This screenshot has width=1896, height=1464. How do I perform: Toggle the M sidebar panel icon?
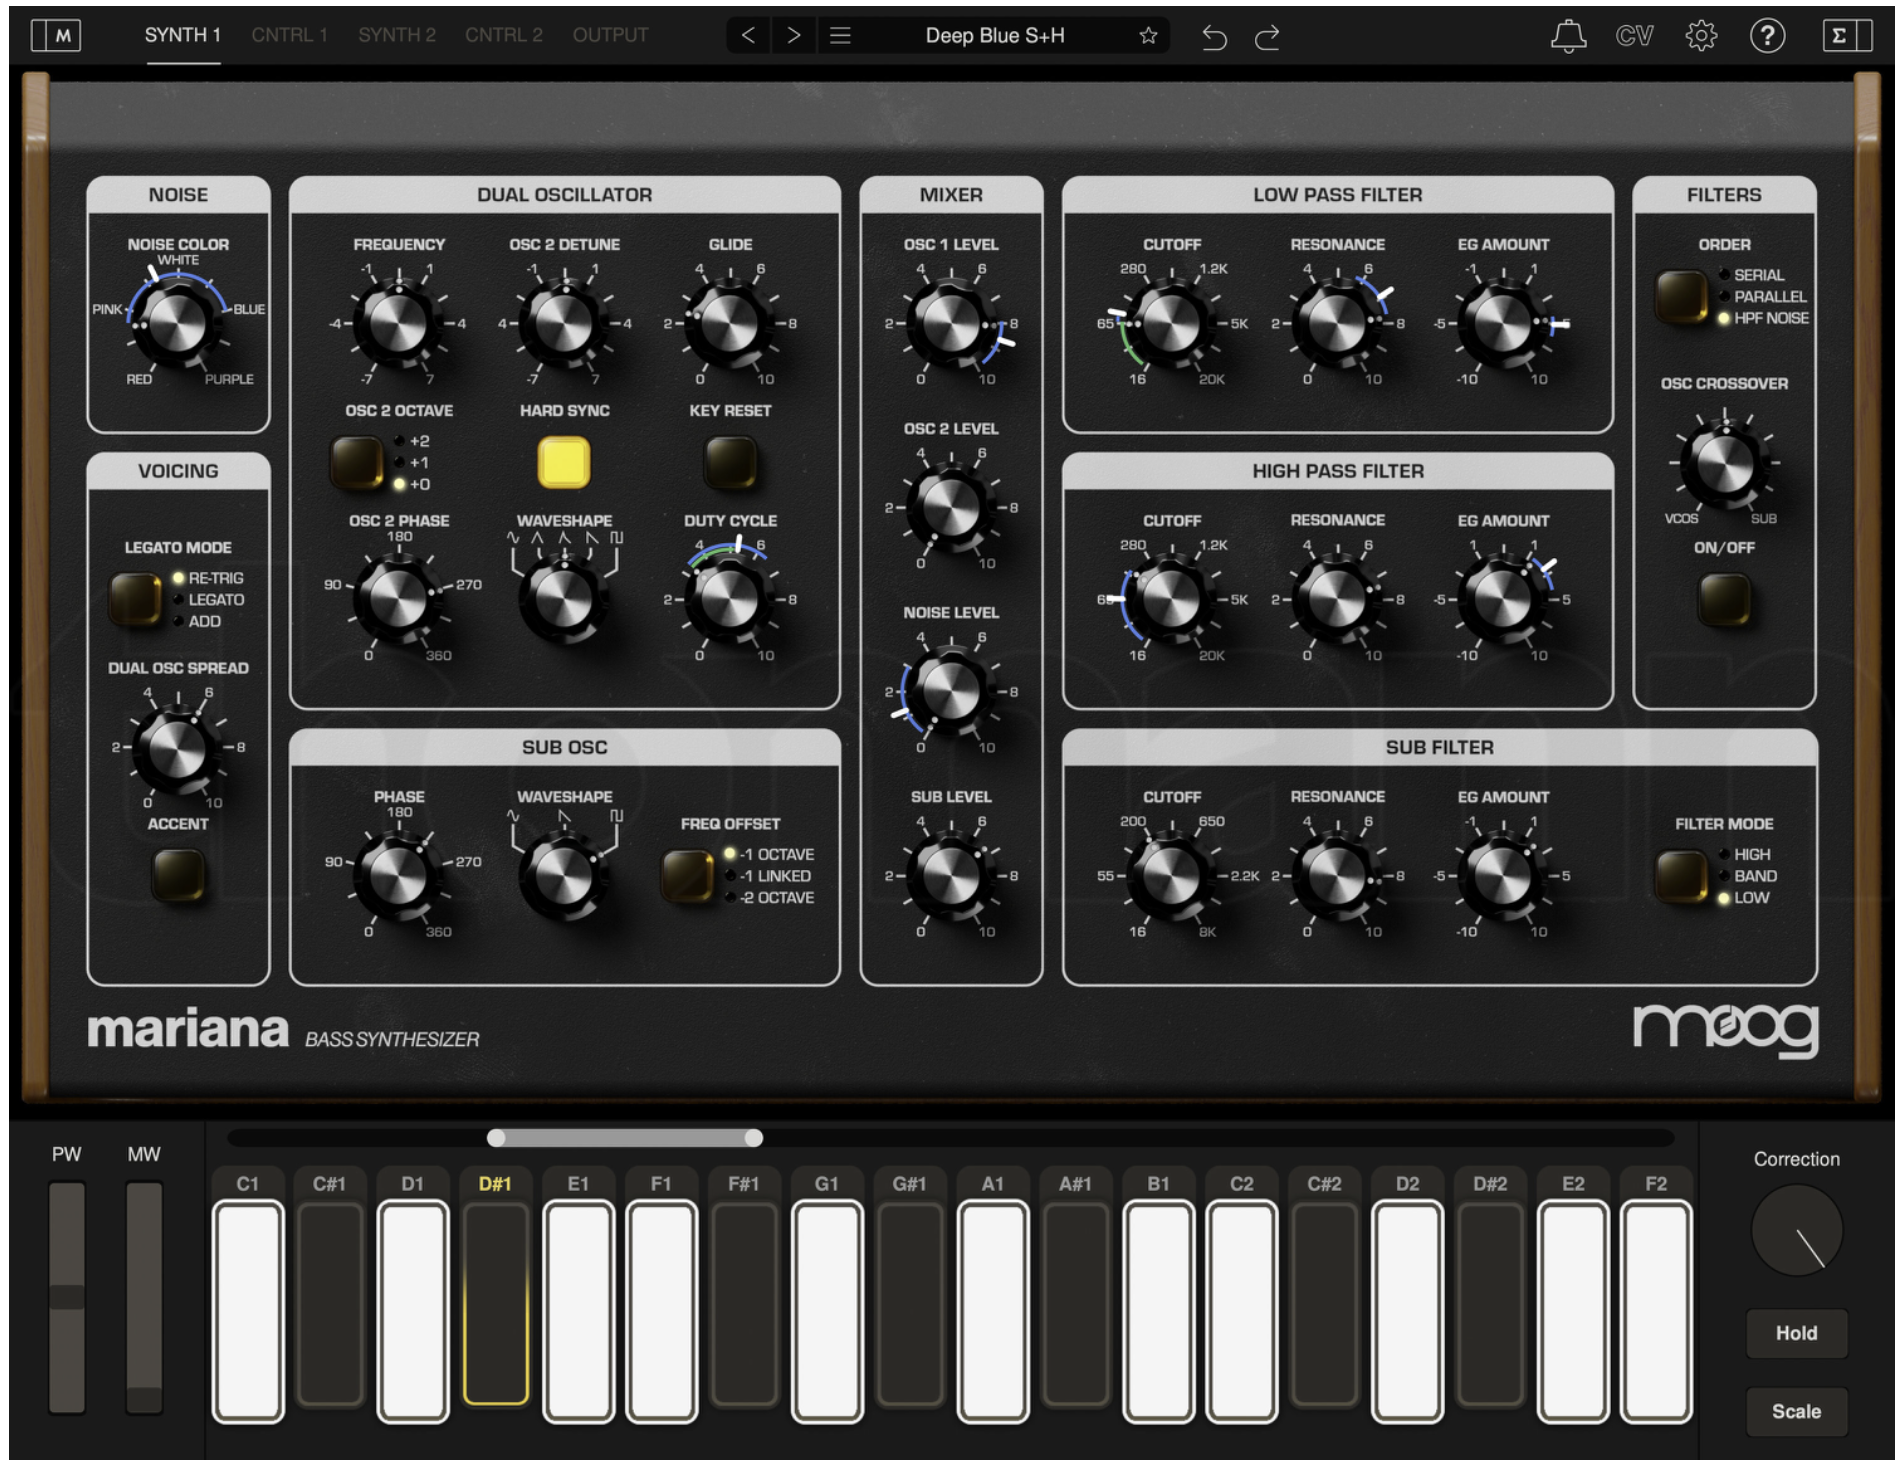55,36
